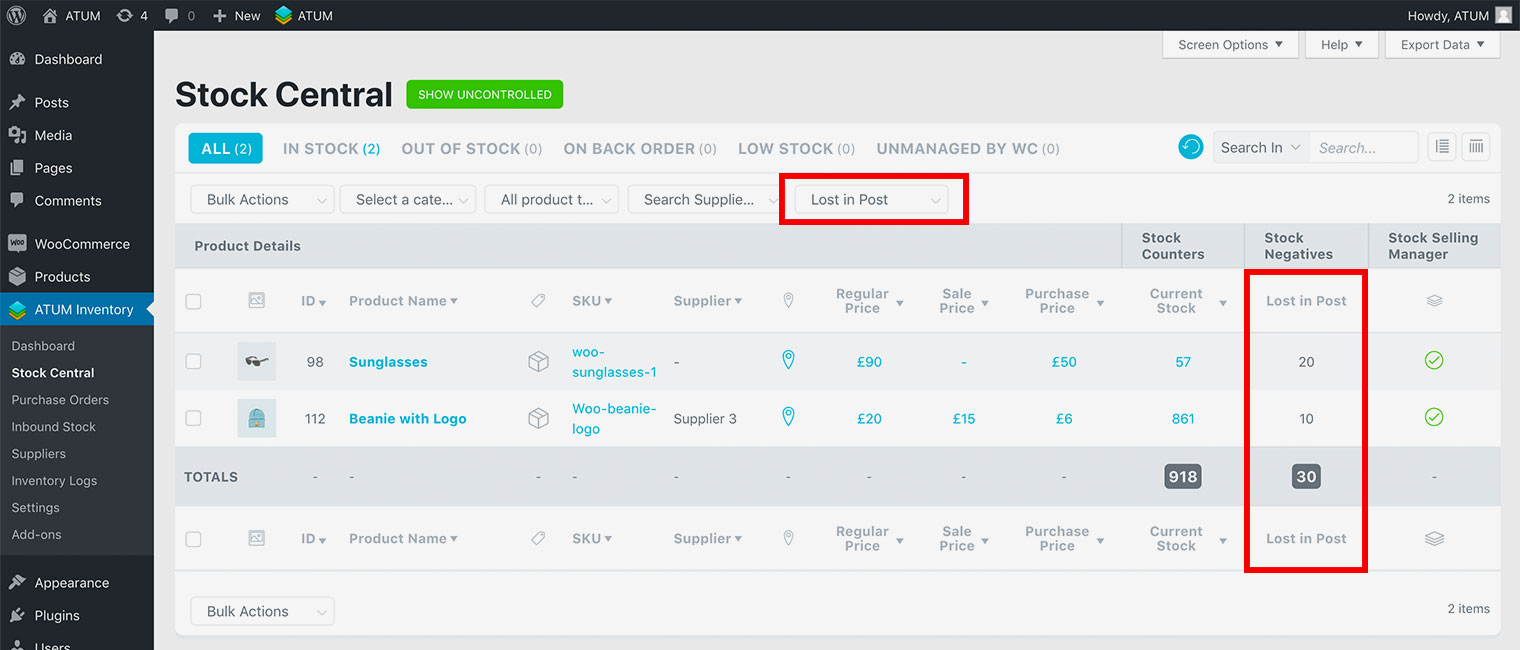1520x650 pixels.
Task: Click the tag icon in the header row
Action: point(538,301)
